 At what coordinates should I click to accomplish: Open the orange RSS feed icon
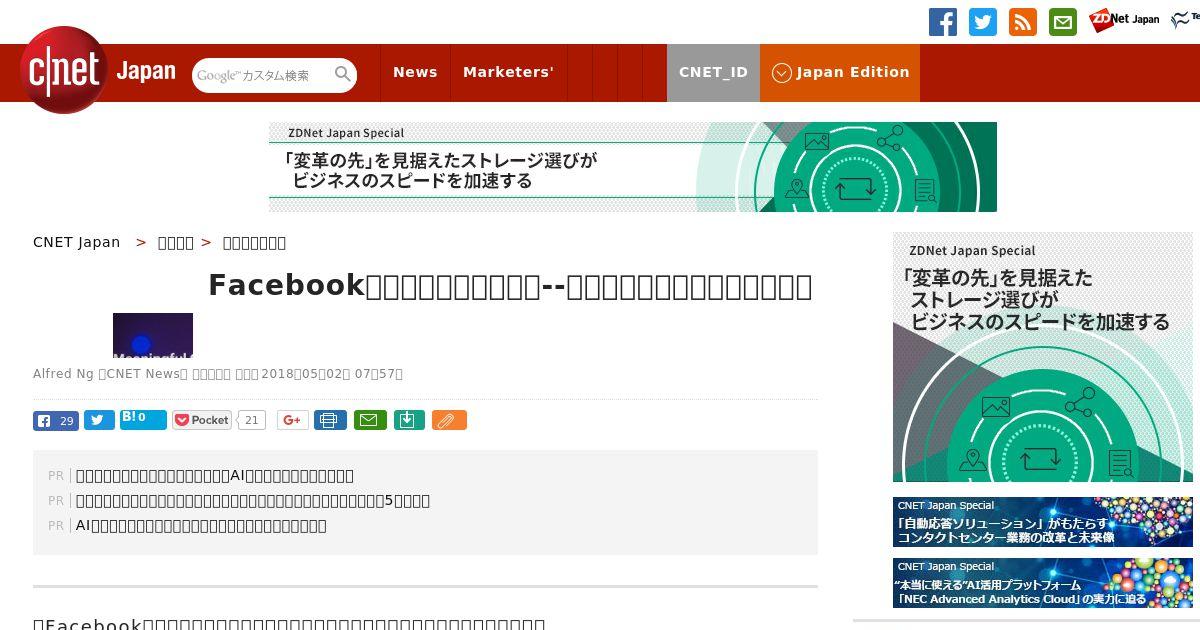(x=1023, y=22)
